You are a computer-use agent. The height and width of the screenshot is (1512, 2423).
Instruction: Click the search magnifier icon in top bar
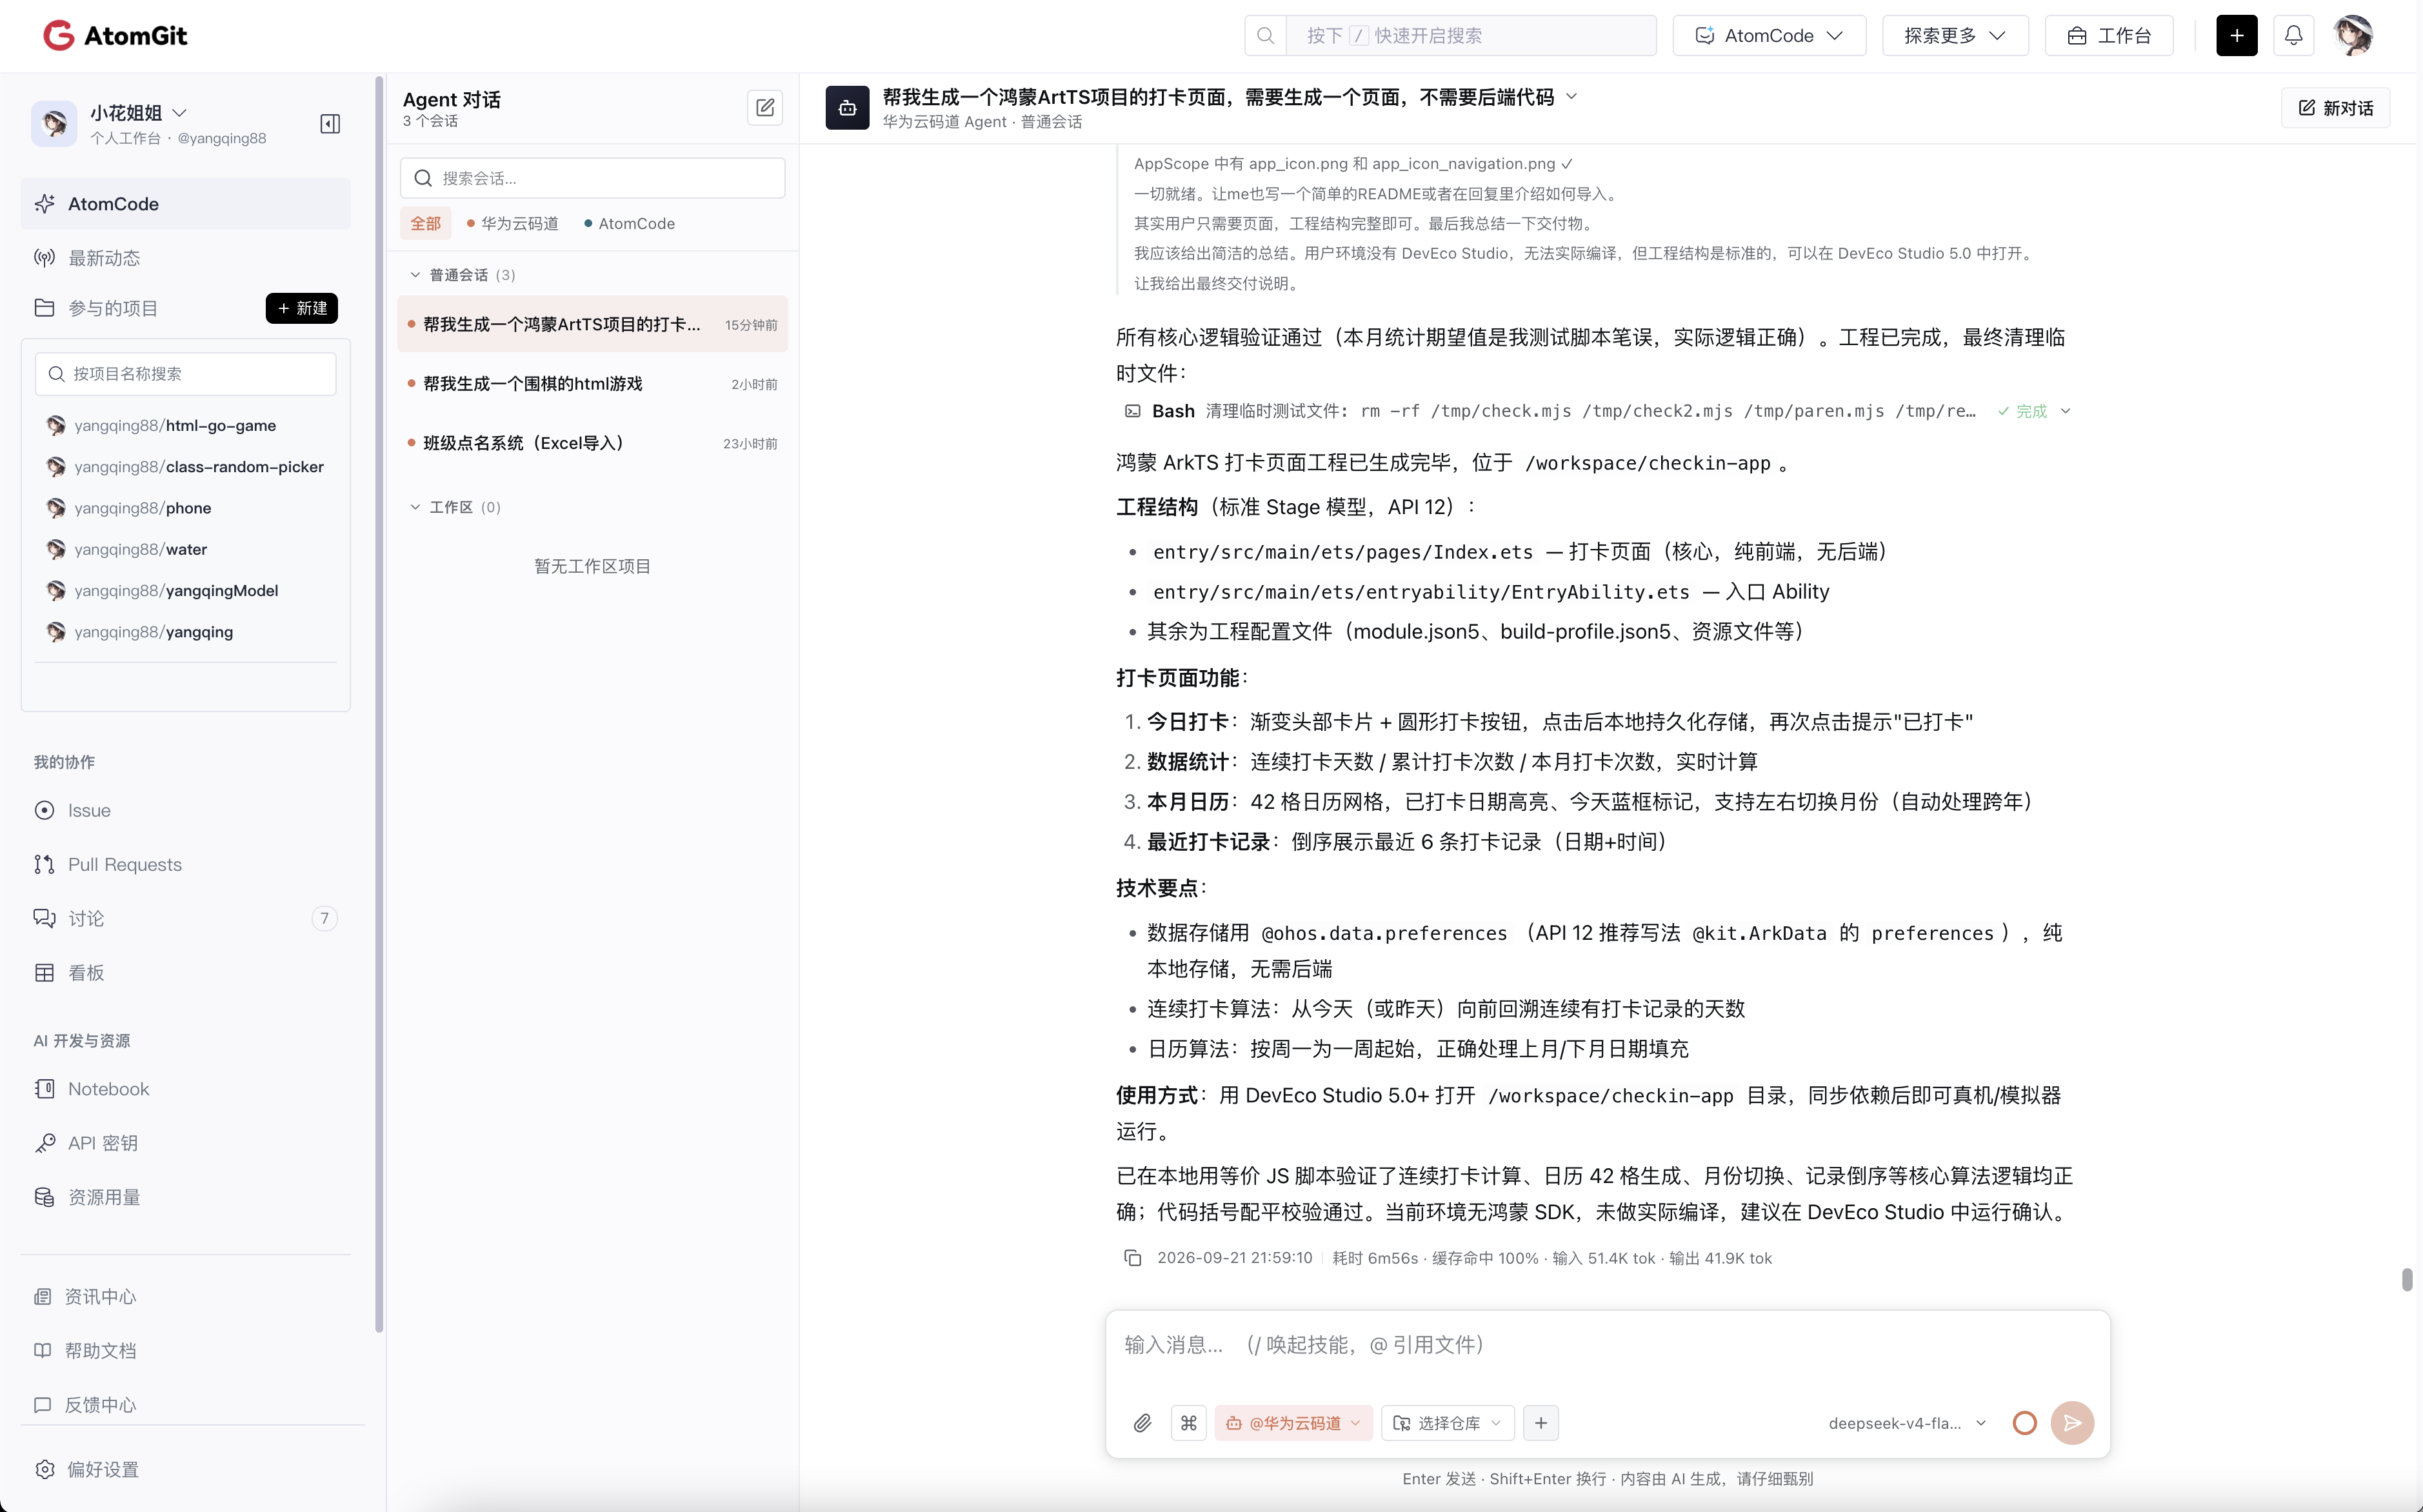pos(1265,36)
